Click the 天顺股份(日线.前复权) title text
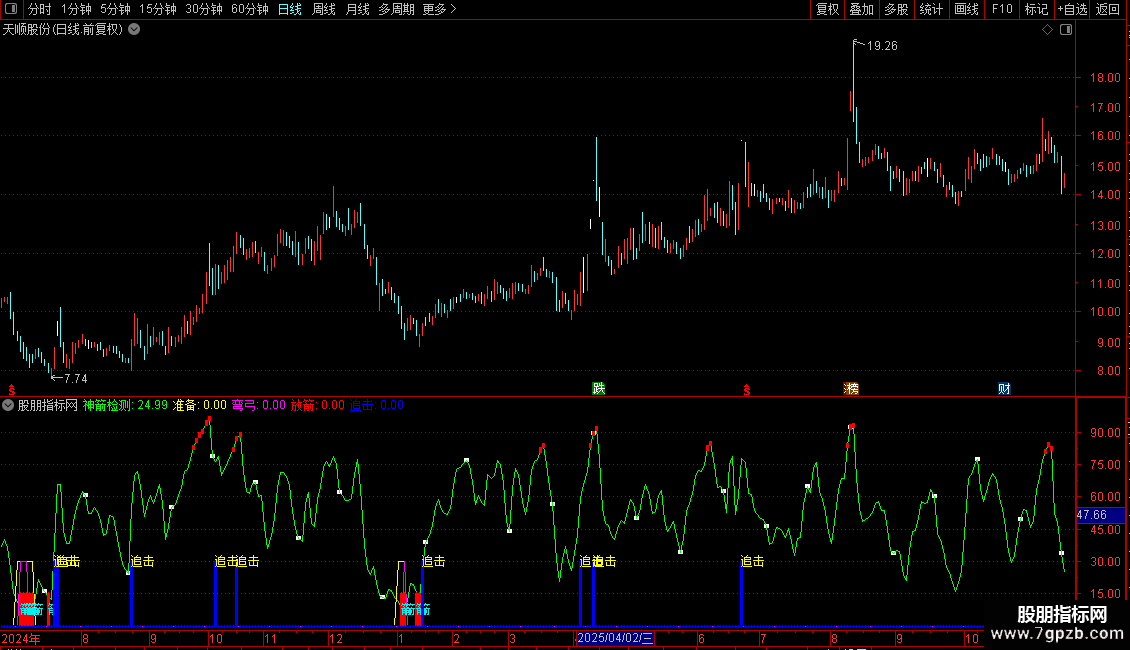Screen dimensions: 1130x650 (63, 30)
